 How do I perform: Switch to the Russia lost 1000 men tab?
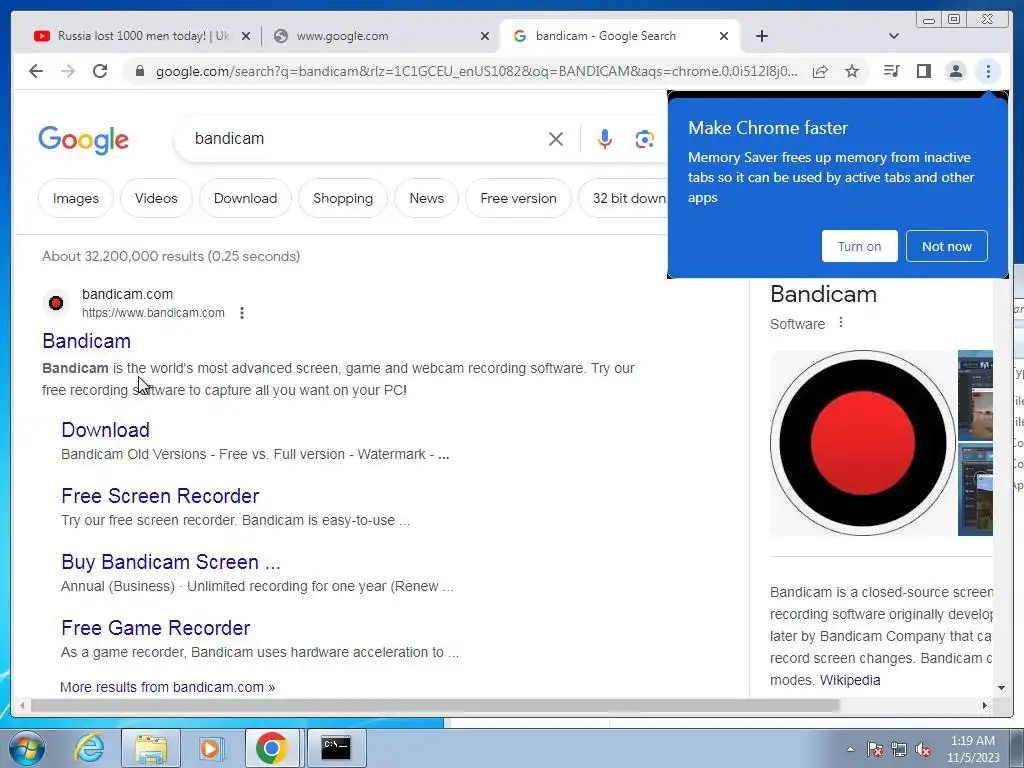click(x=141, y=36)
